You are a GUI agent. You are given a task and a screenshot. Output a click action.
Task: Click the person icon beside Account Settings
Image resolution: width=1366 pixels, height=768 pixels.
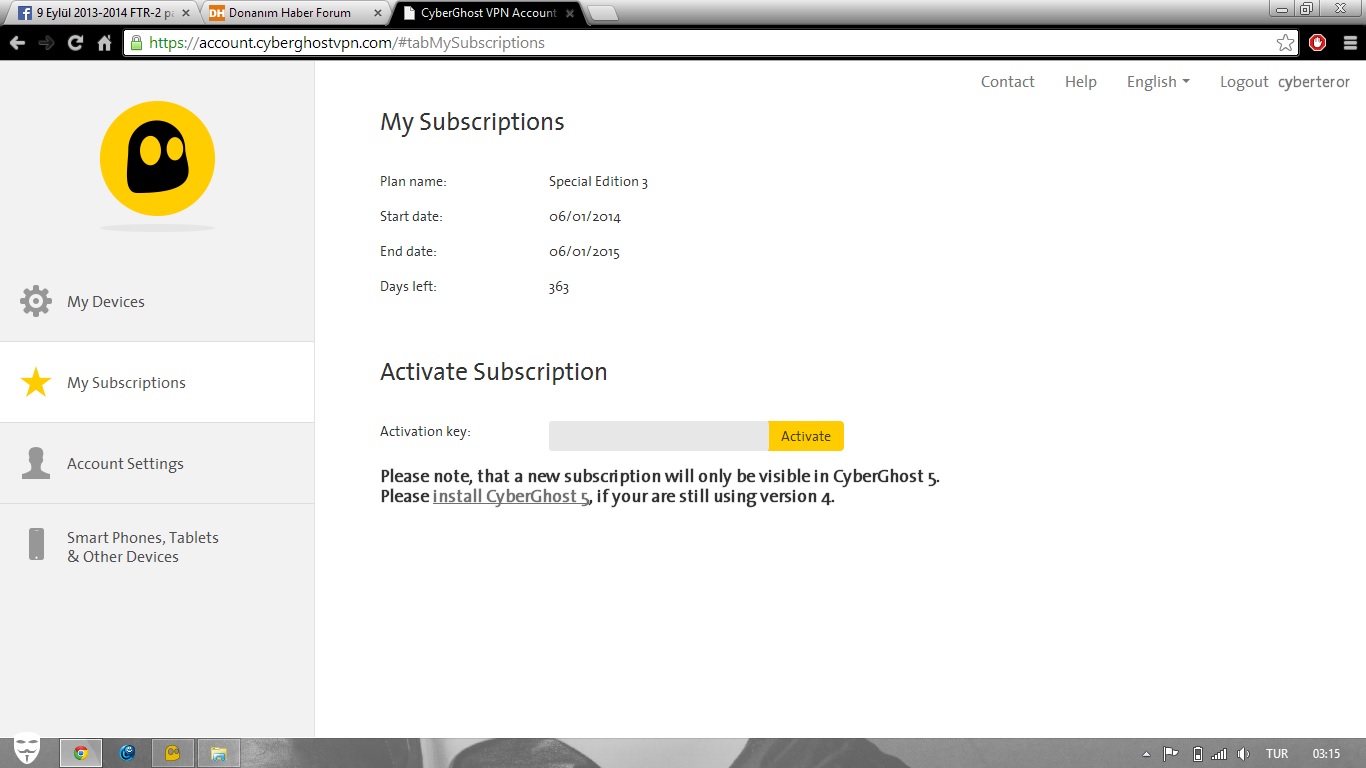coord(36,463)
